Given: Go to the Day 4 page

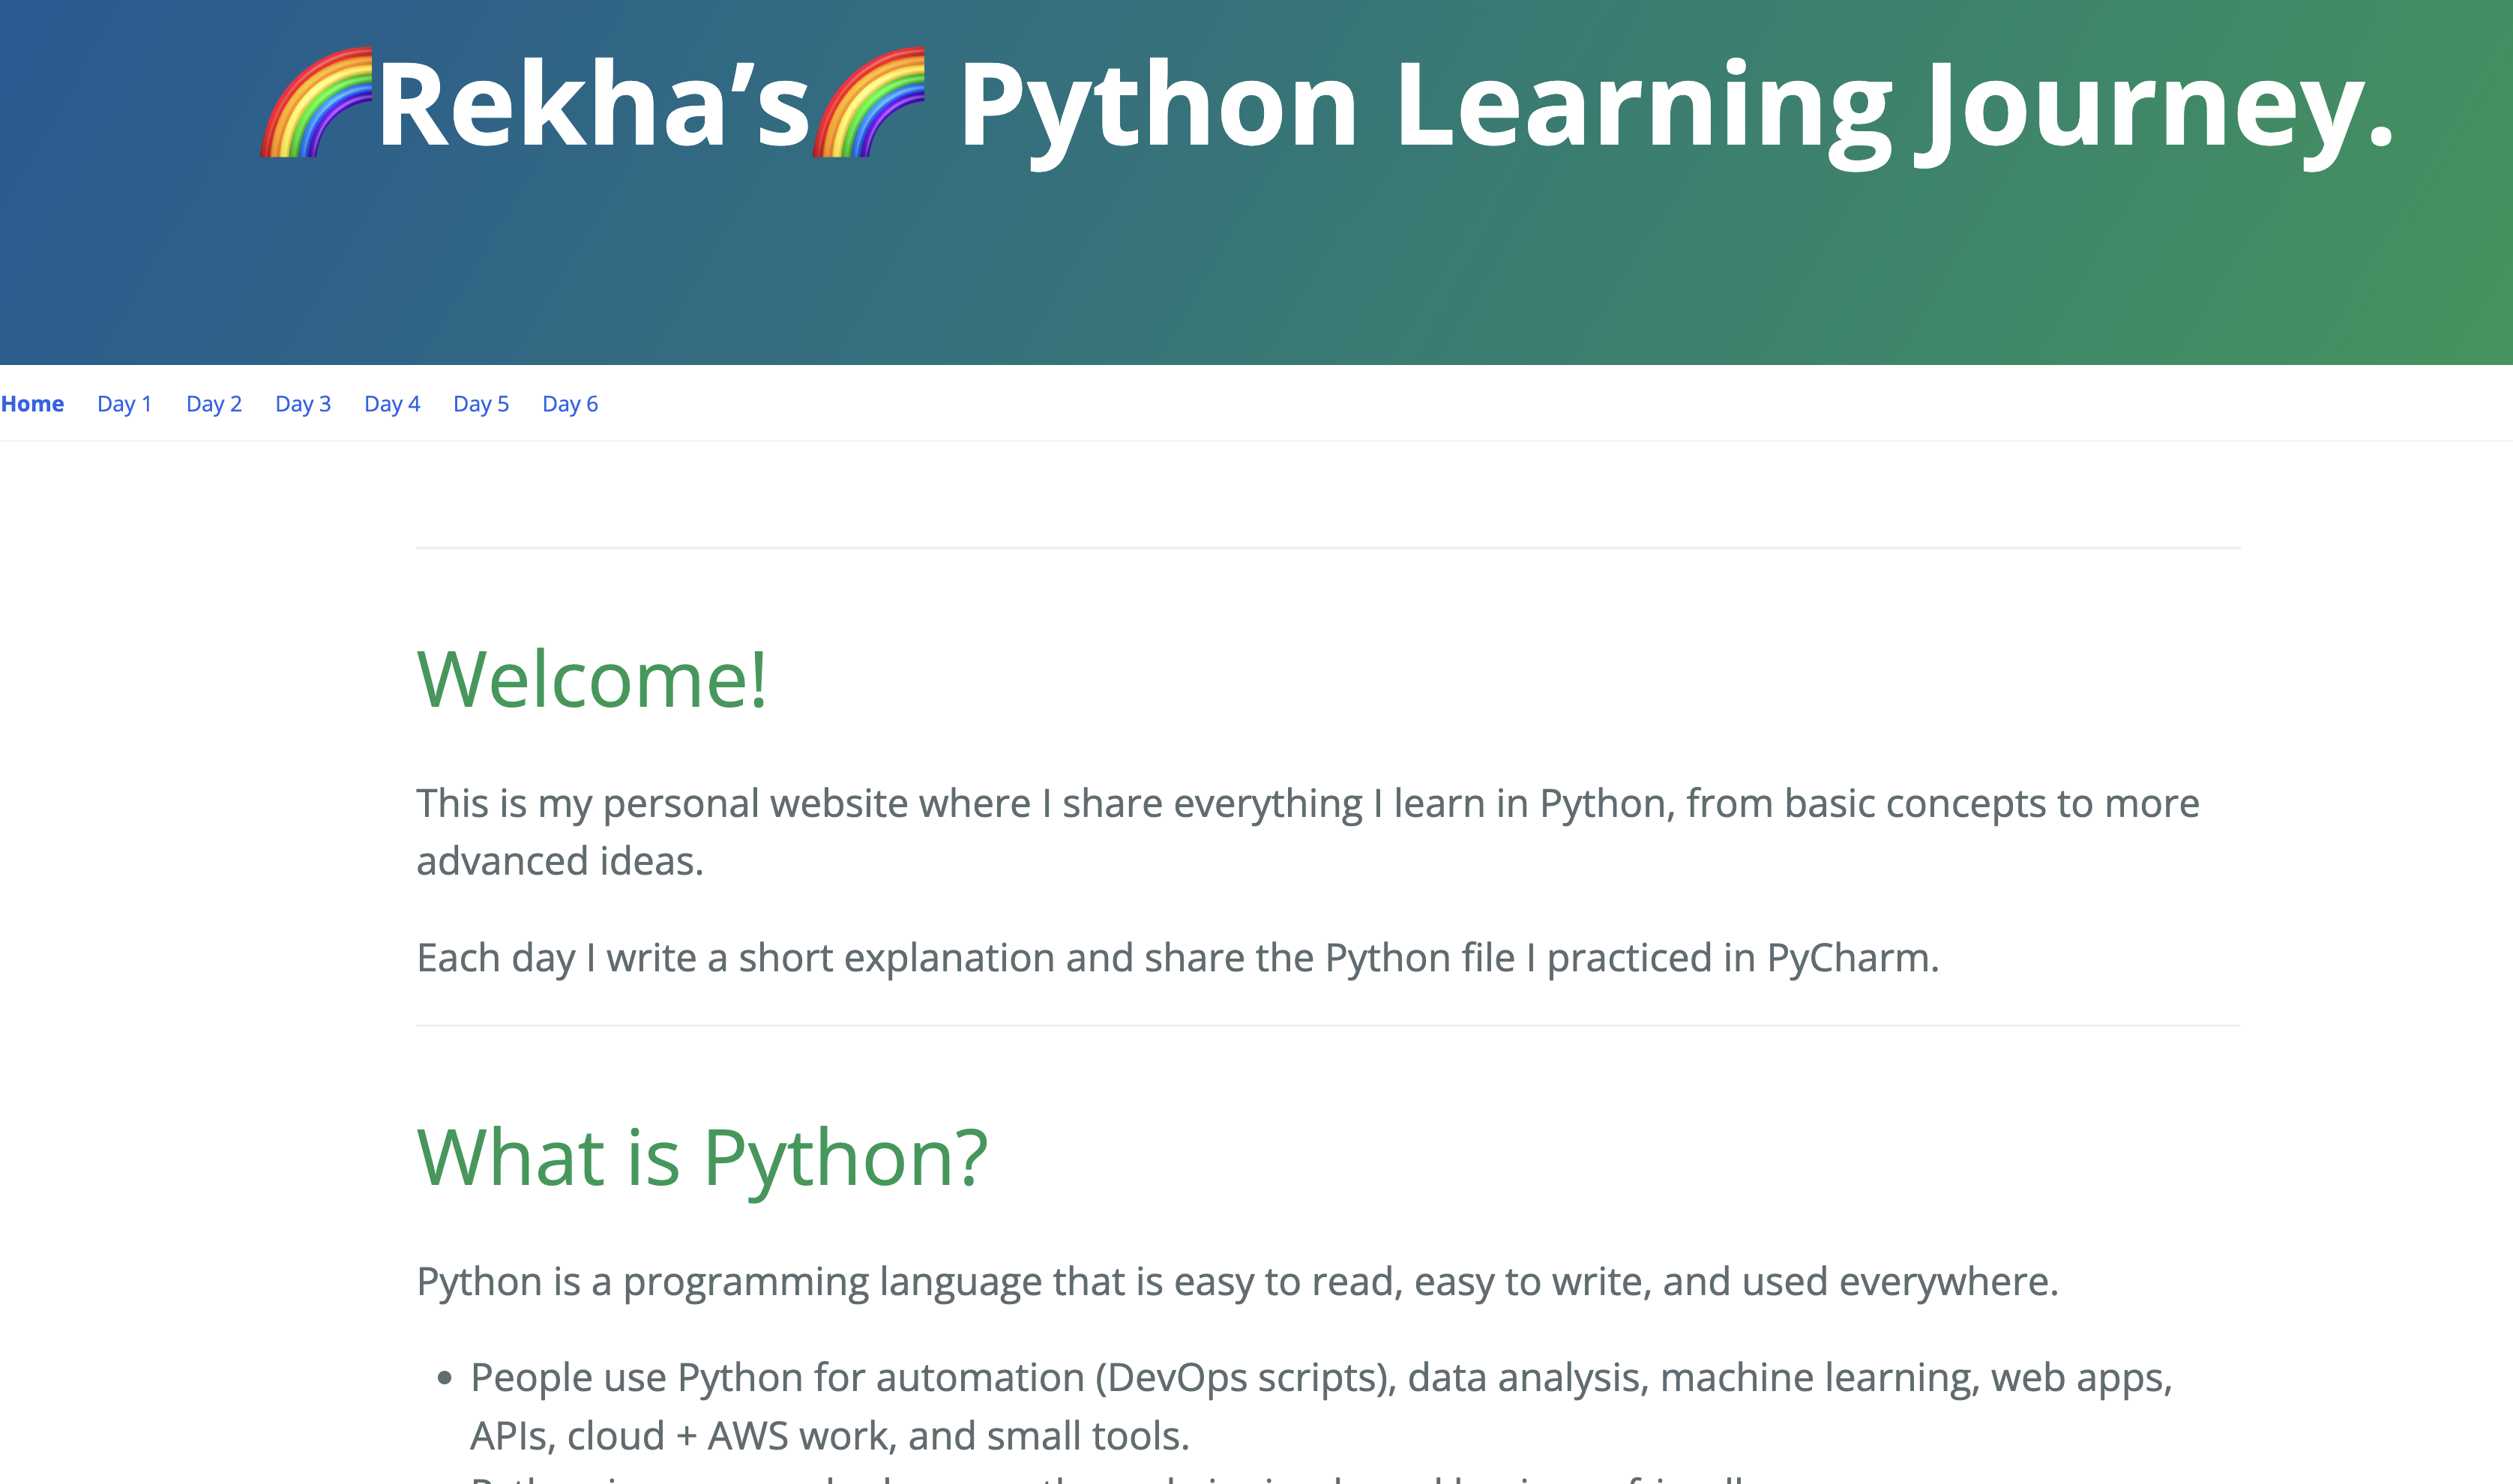Looking at the screenshot, I should point(393,403).
